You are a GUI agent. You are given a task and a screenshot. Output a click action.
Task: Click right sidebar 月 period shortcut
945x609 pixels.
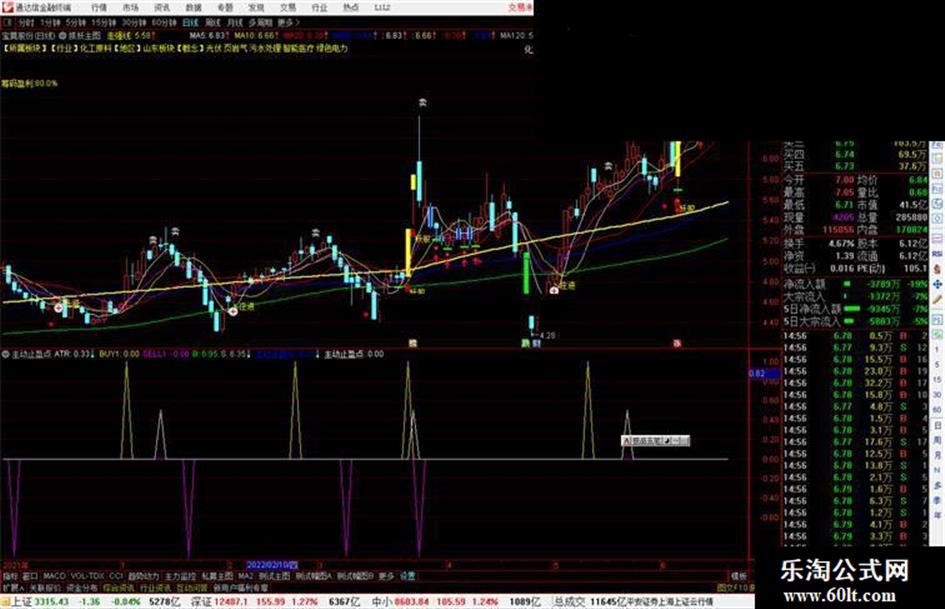[937, 455]
